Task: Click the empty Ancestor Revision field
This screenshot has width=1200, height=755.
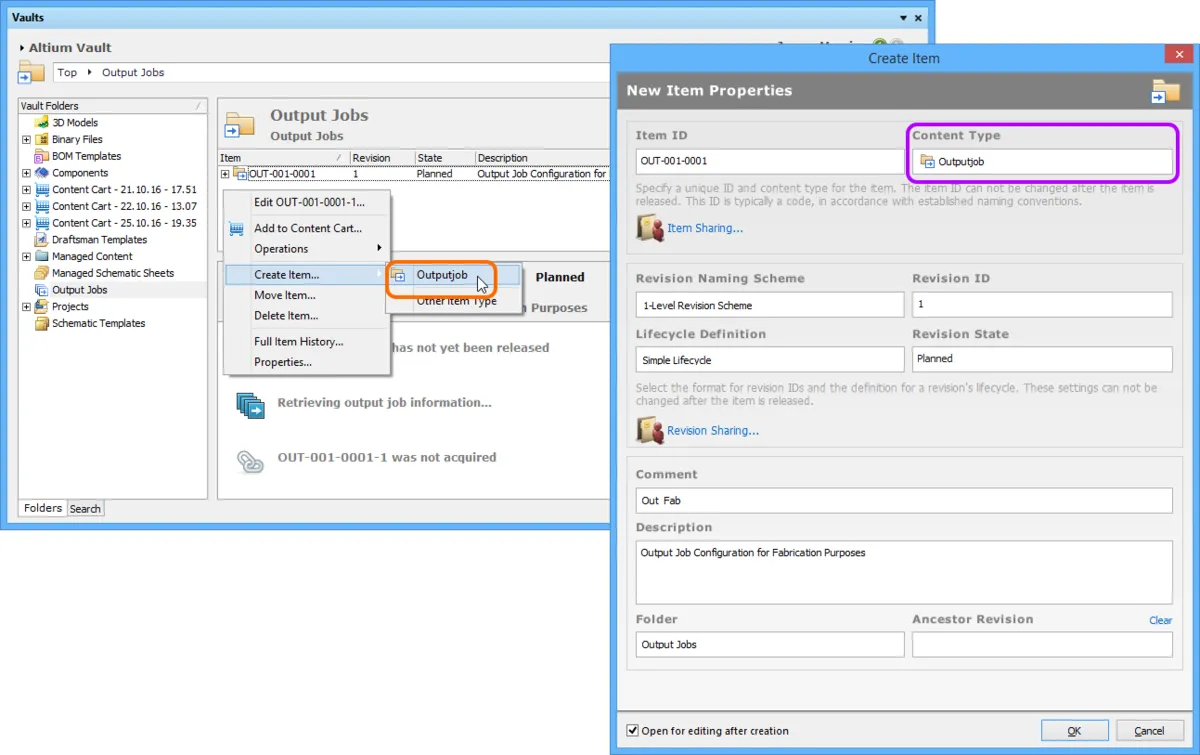Action: tap(1042, 645)
